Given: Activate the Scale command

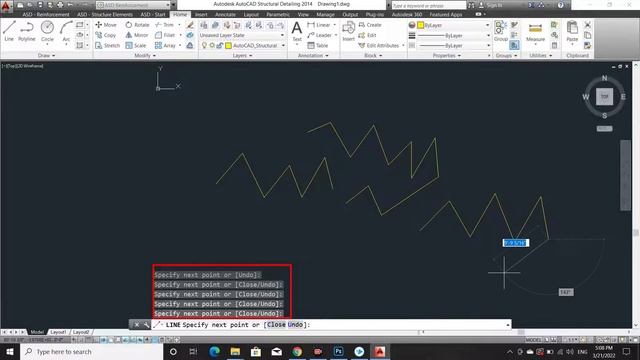Looking at the screenshot, I should pos(136,45).
